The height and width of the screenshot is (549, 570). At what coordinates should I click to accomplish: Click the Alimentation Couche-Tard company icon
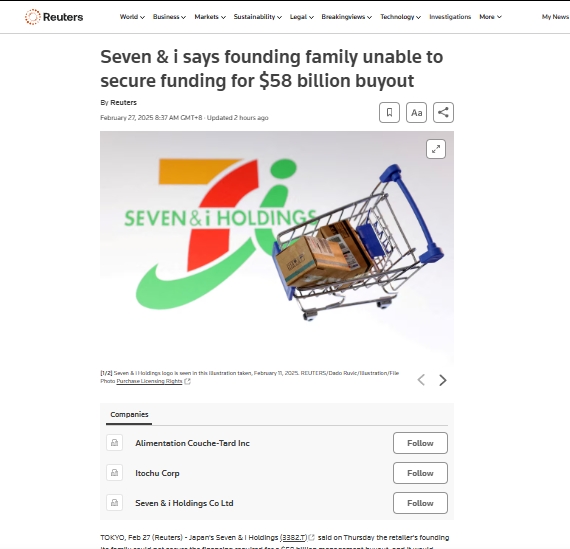115,442
